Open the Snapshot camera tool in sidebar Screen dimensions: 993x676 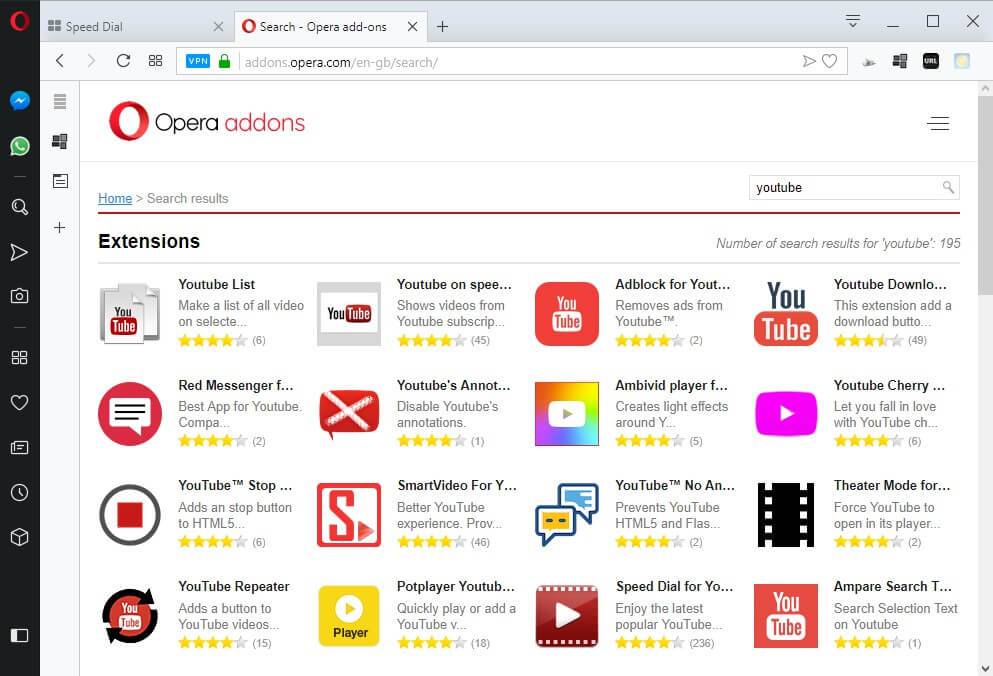click(x=20, y=296)
